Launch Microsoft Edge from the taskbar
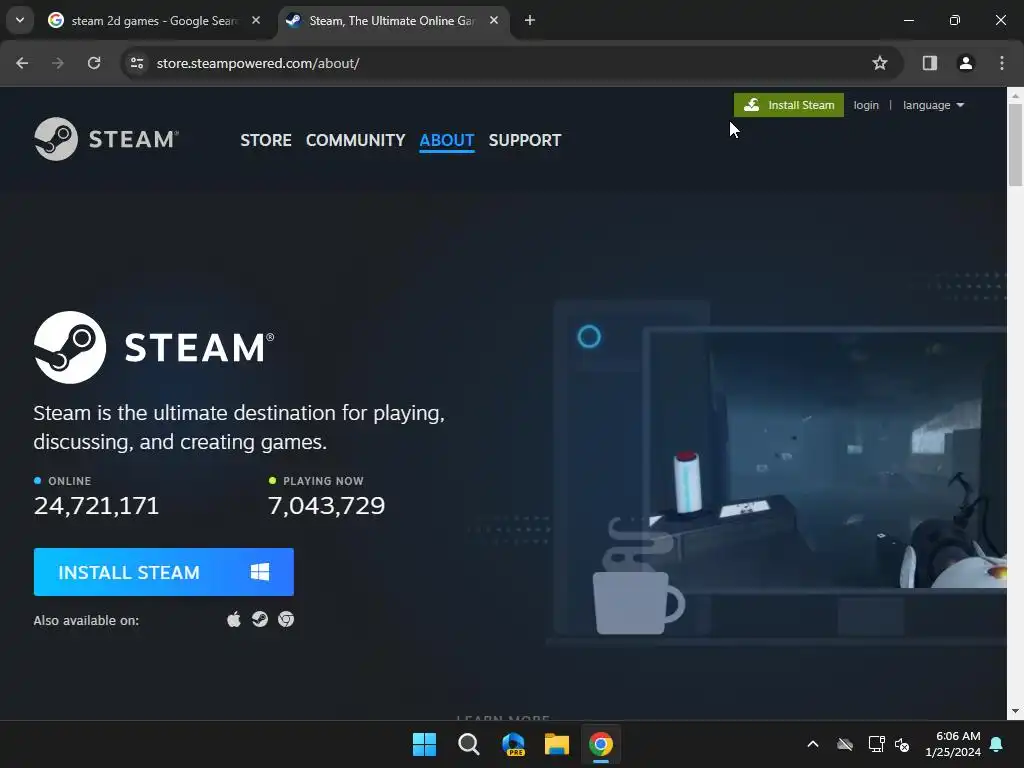 point(513,744)
